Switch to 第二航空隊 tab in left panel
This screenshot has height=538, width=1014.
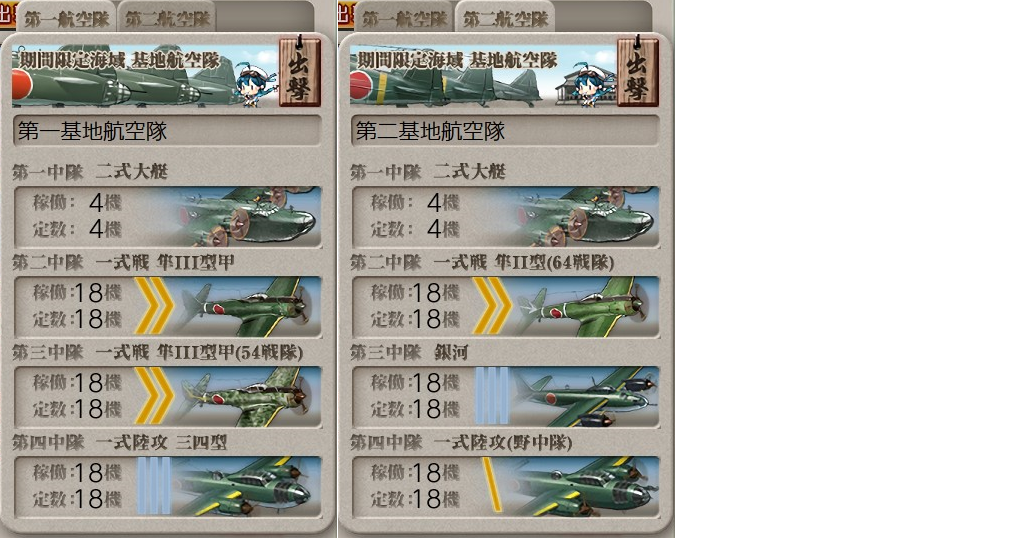[167, 19]
